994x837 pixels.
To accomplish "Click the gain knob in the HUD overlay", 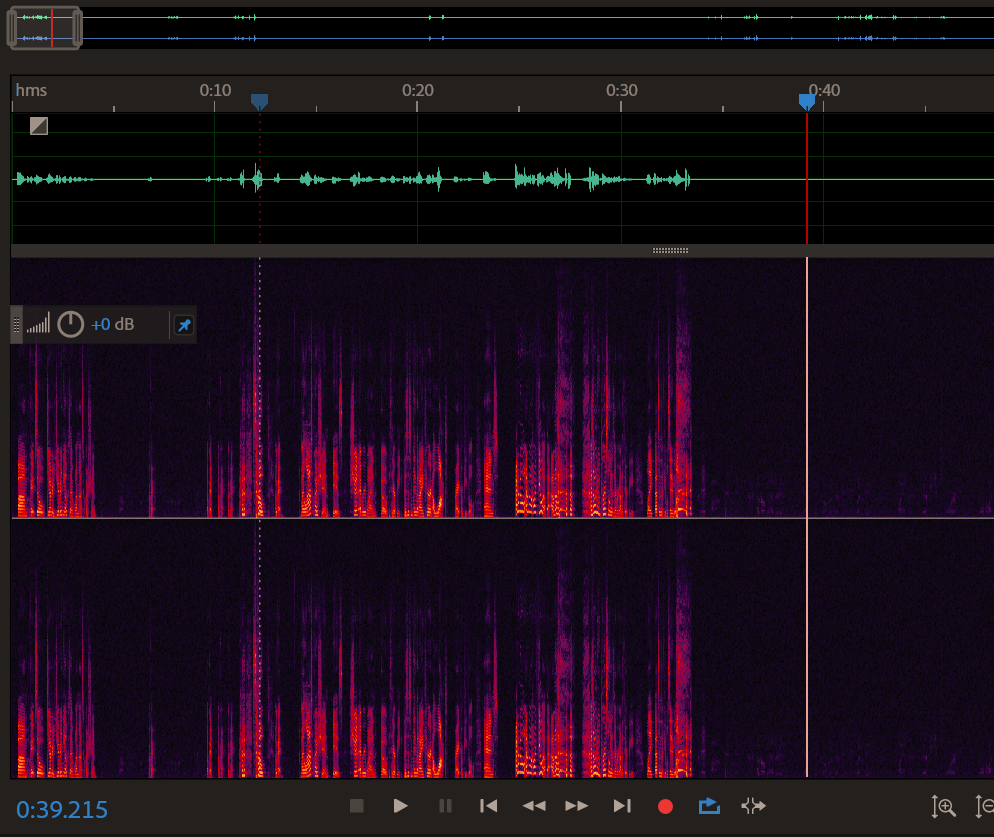I will tap(70, 323).
